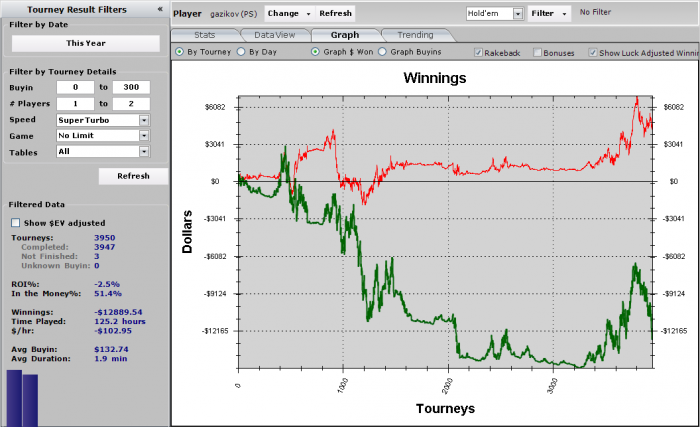Click the In the Money% value 51.4%
The height and width of the screenshot is (427, 700).
pos(108,293)
